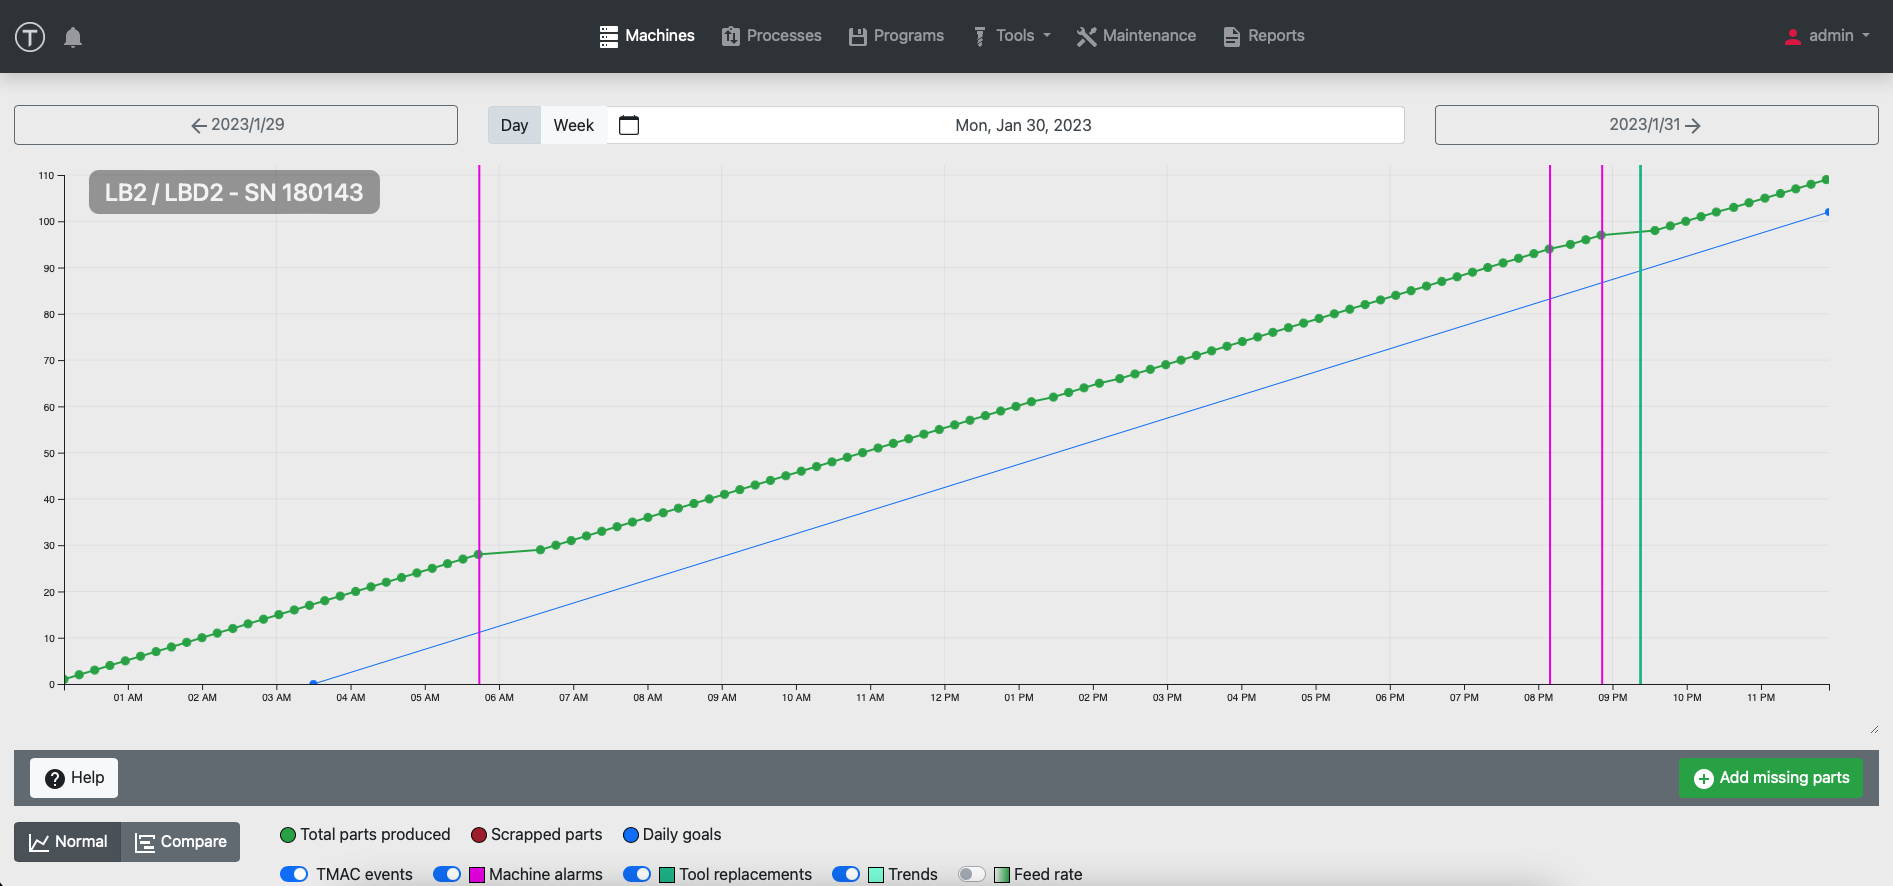1893x886 pixels.
Task: Click the Maintenance wrench icon
Action: 1087,37
